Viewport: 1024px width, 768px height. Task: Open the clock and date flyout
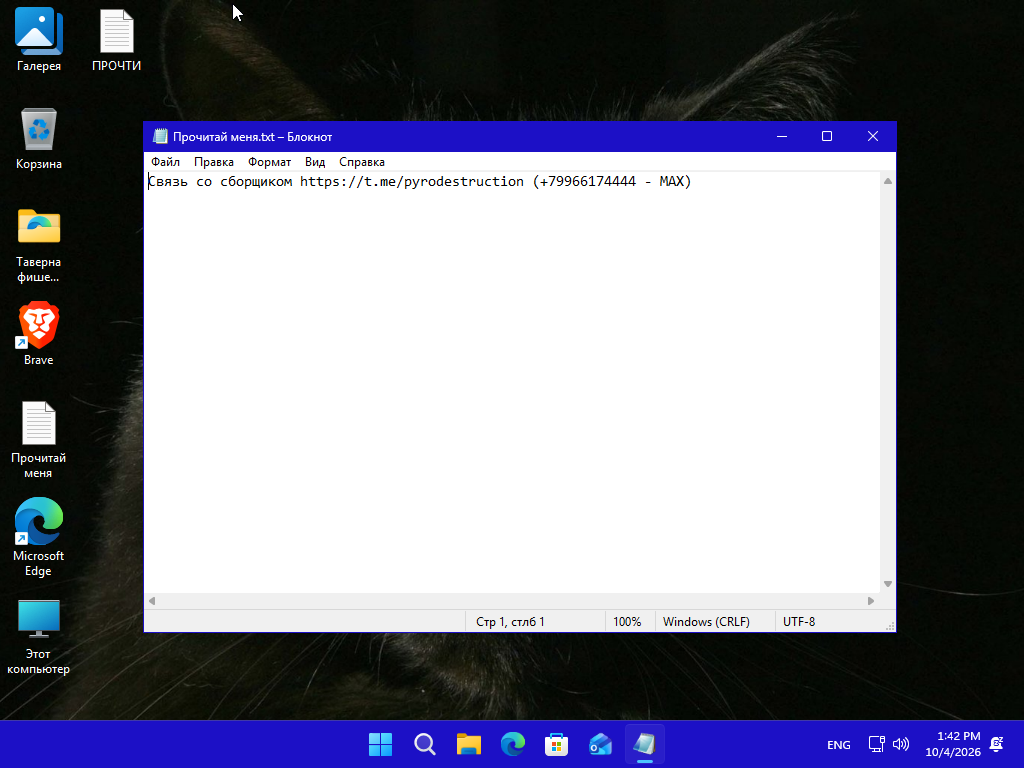[953, 744]
